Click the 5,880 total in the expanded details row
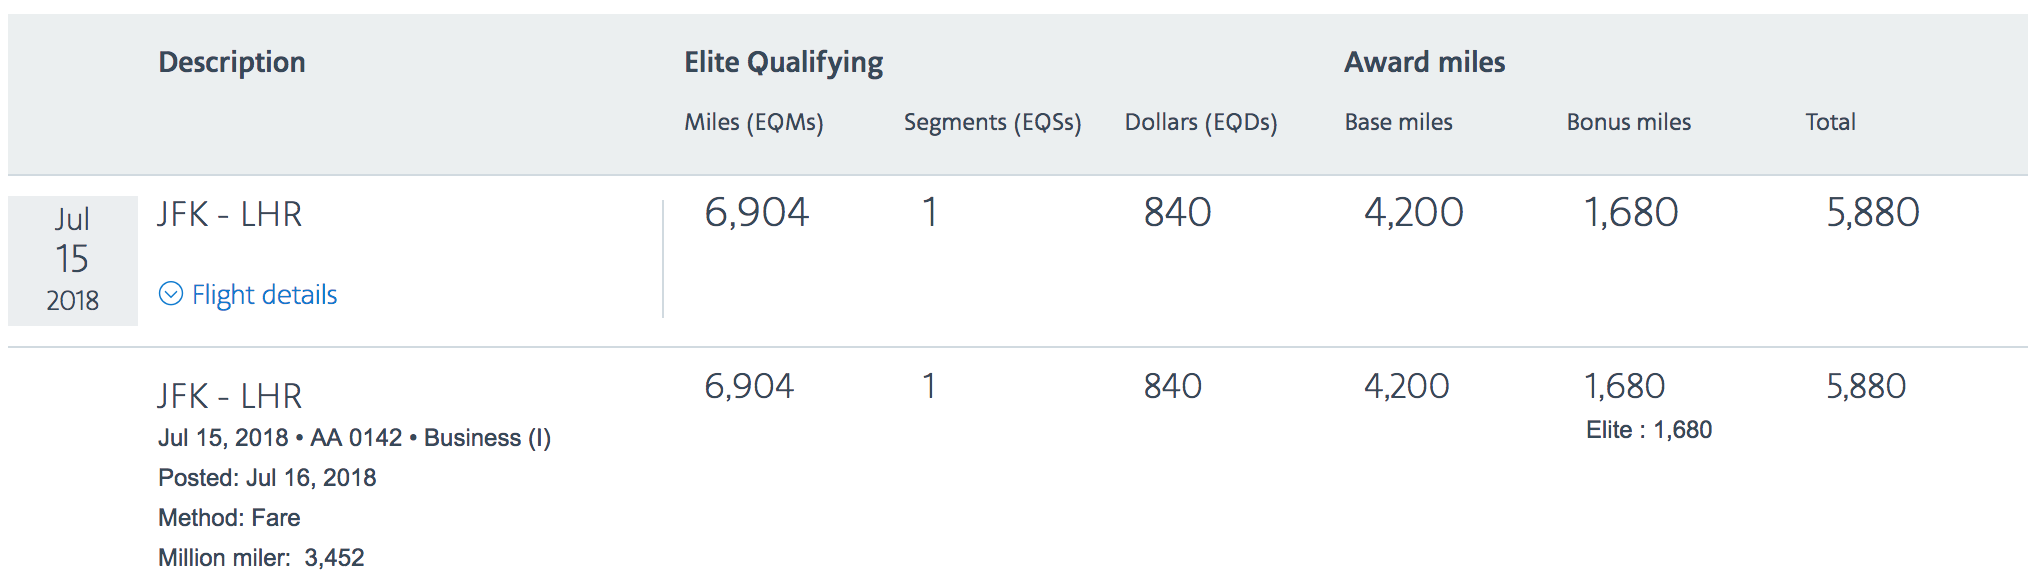Viewport: 2038px width, 584px height. [x=1866, y=386]
